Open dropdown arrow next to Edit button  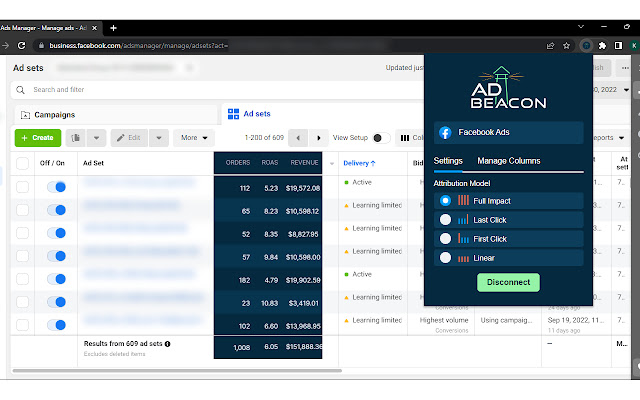[x=159, y=138]
